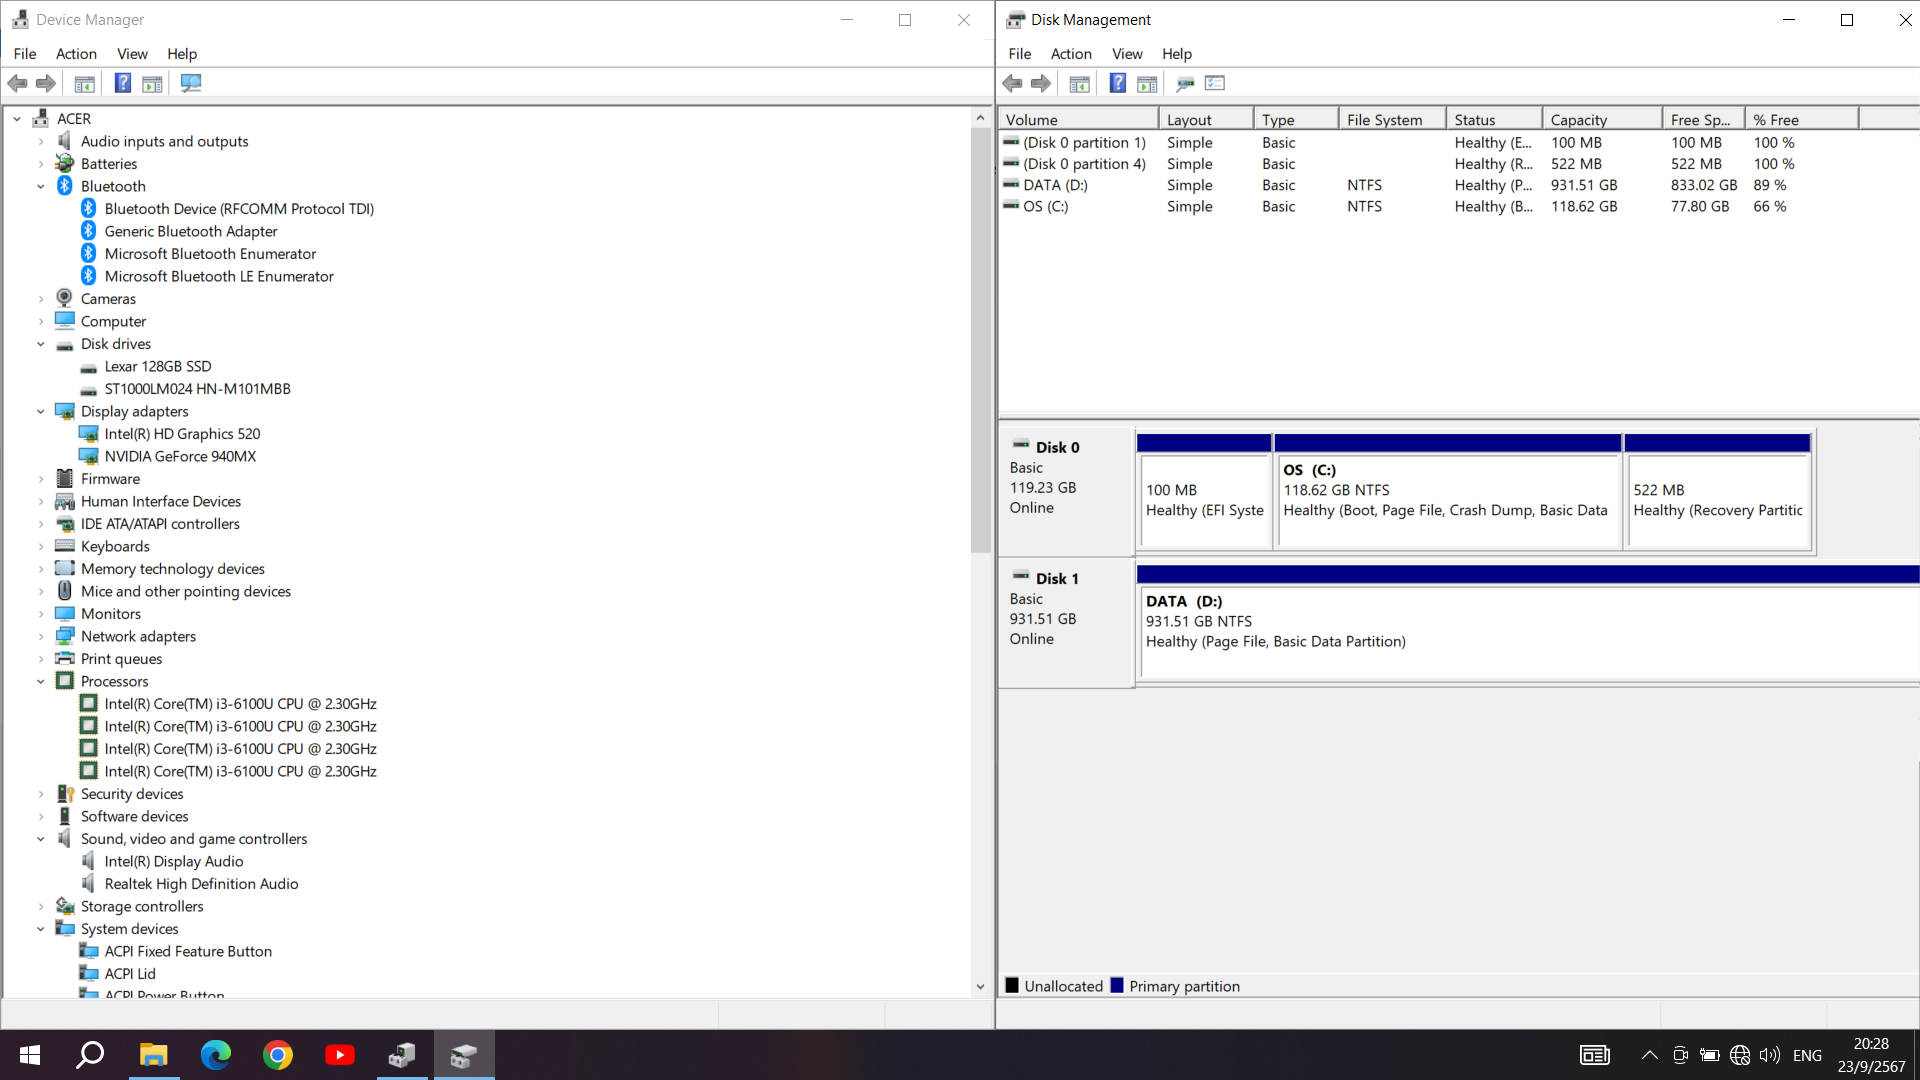The image size is (1920, 1080).
Task: Collapse the Display adapters category
Action: 41,412
